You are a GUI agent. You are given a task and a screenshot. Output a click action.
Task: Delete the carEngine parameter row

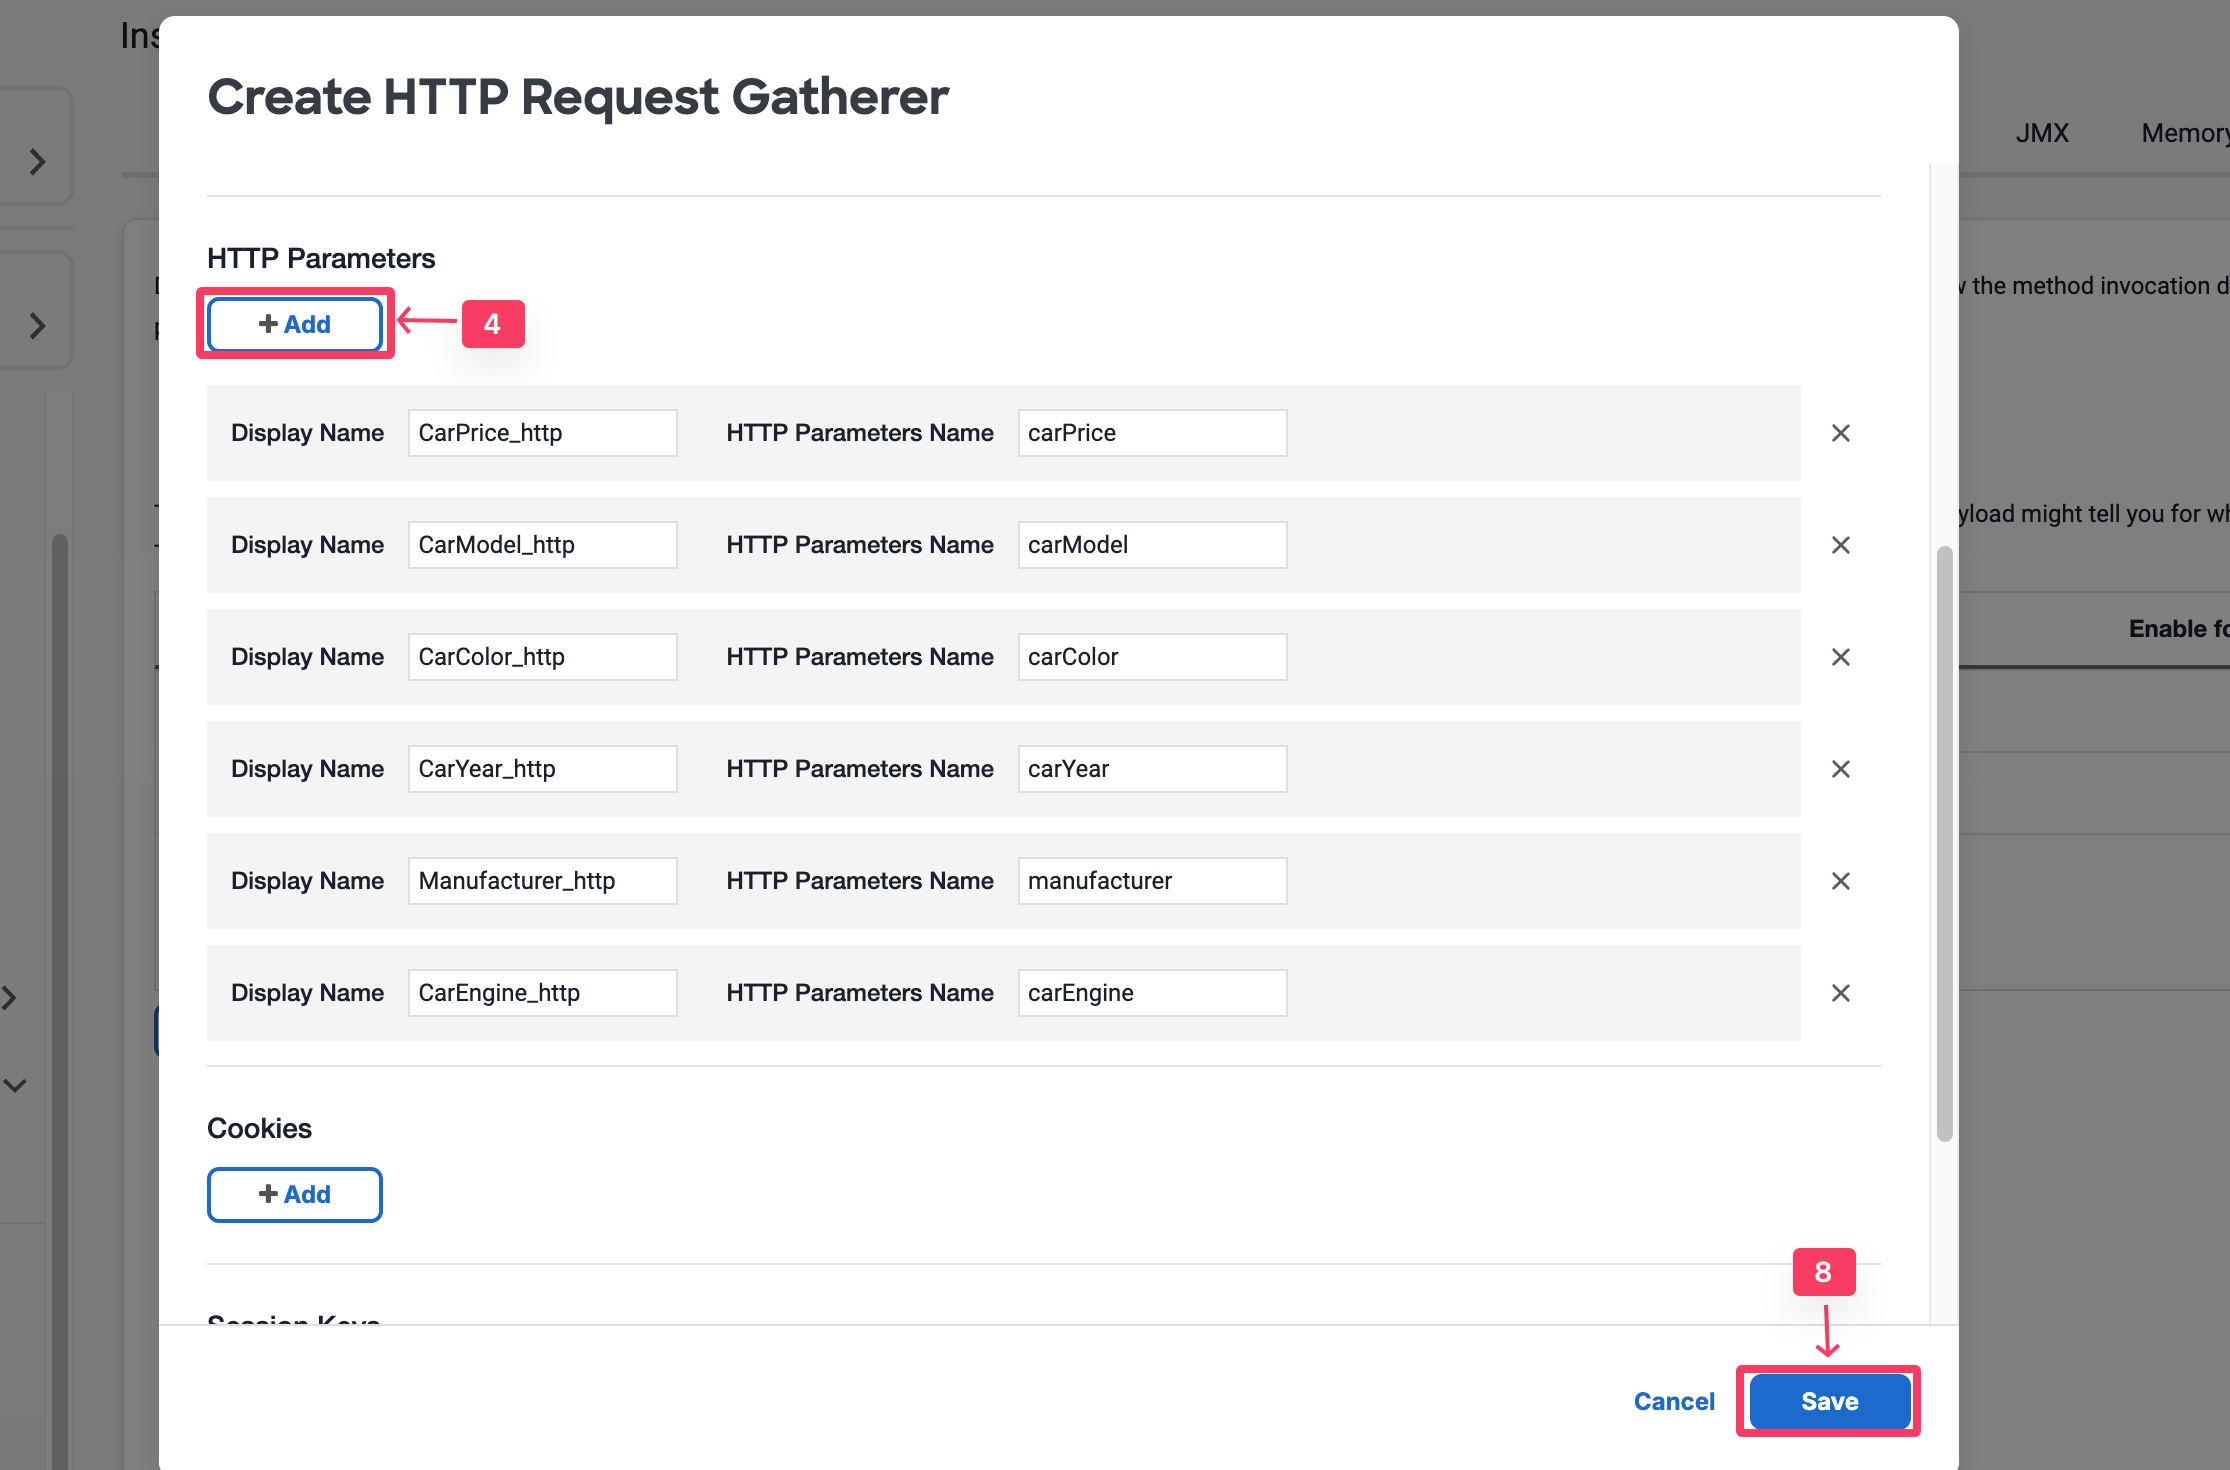pos(1840,993)
